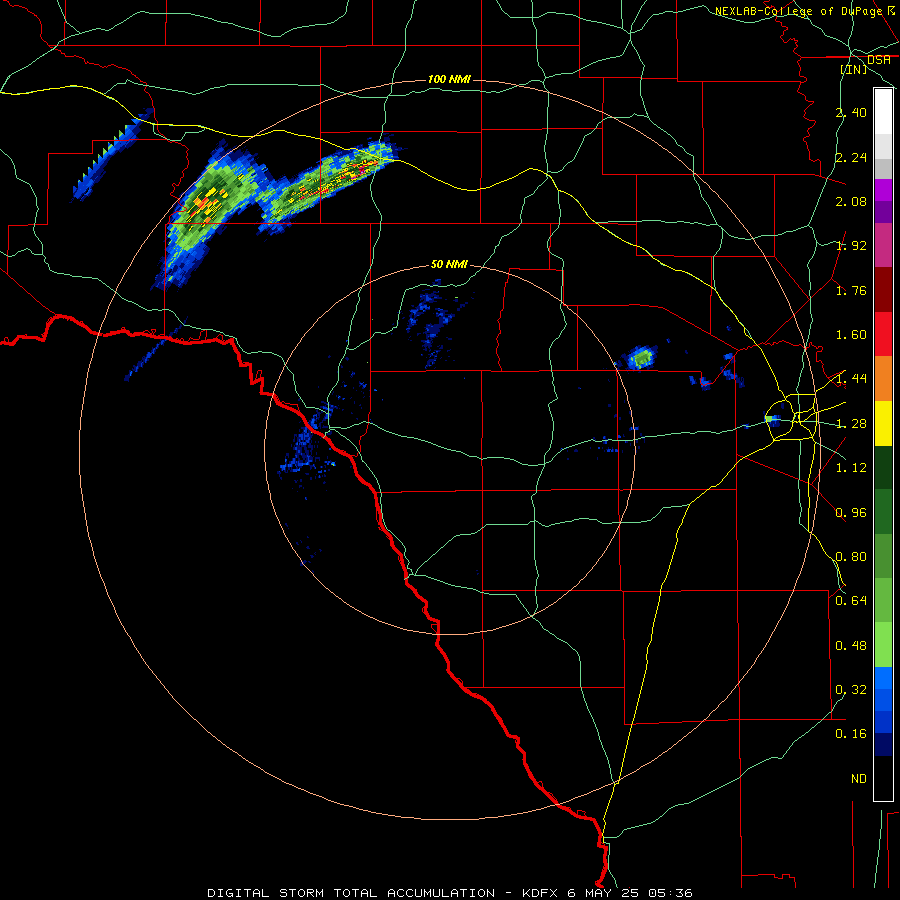Image resolution: width=900 pixels, height=900 pixels.
Task: Click the 2.24 legend value
Action: 851,157
